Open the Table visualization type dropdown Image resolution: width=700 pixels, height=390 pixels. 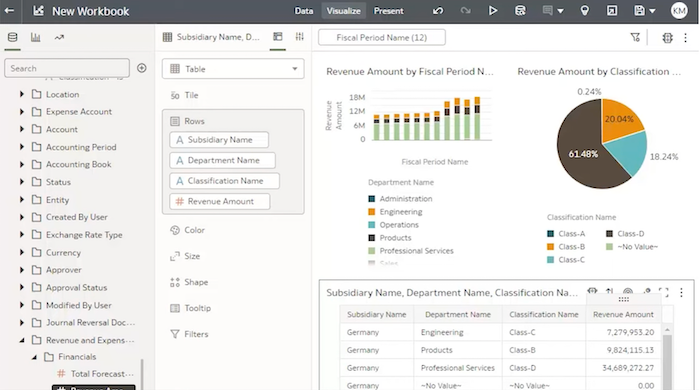pyautogui.click(x=233, y=69)
